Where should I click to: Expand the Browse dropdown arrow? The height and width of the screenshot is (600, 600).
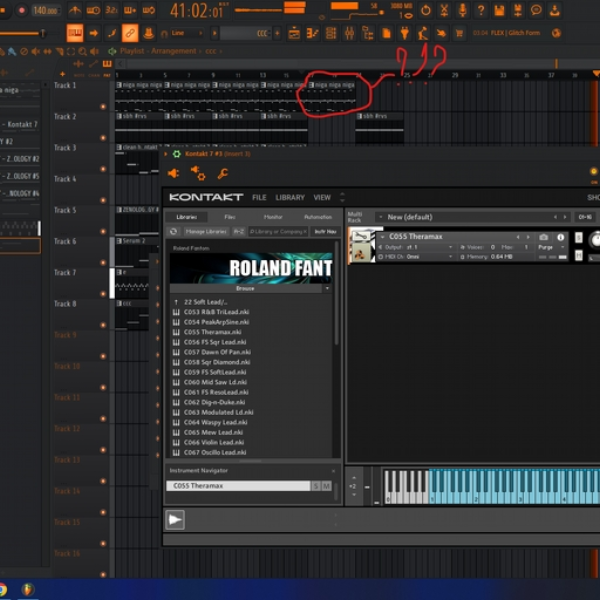[327, 289]
